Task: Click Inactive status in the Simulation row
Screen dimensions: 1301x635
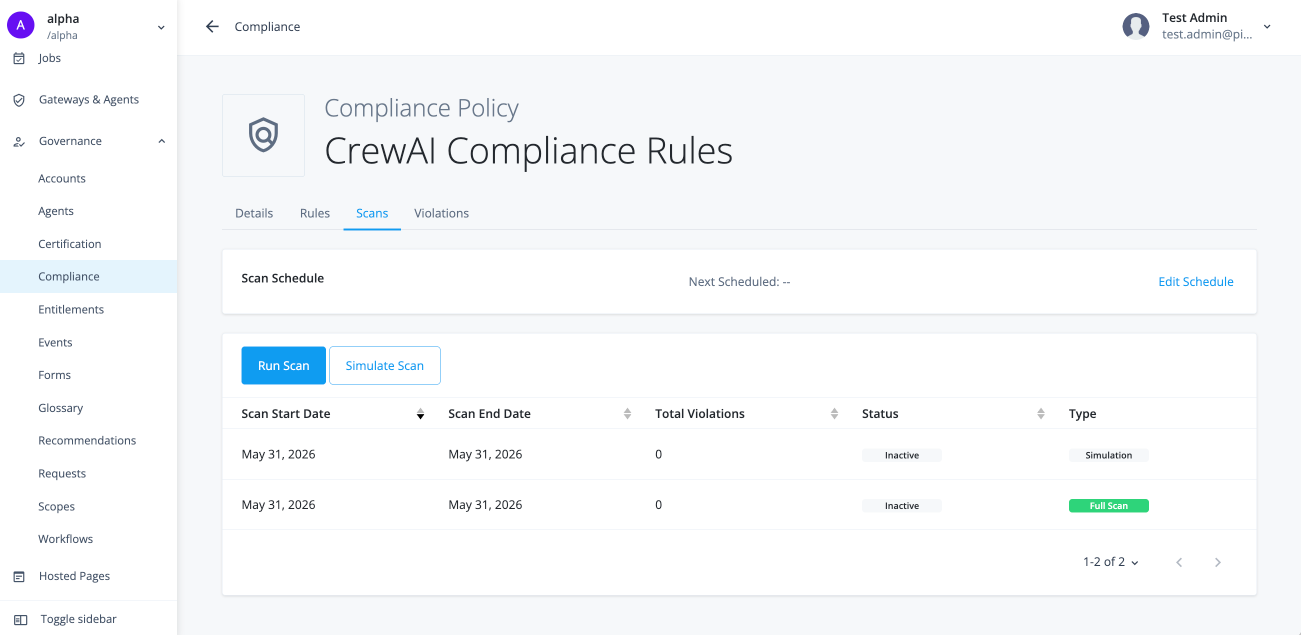Action: tap(902, 455)
